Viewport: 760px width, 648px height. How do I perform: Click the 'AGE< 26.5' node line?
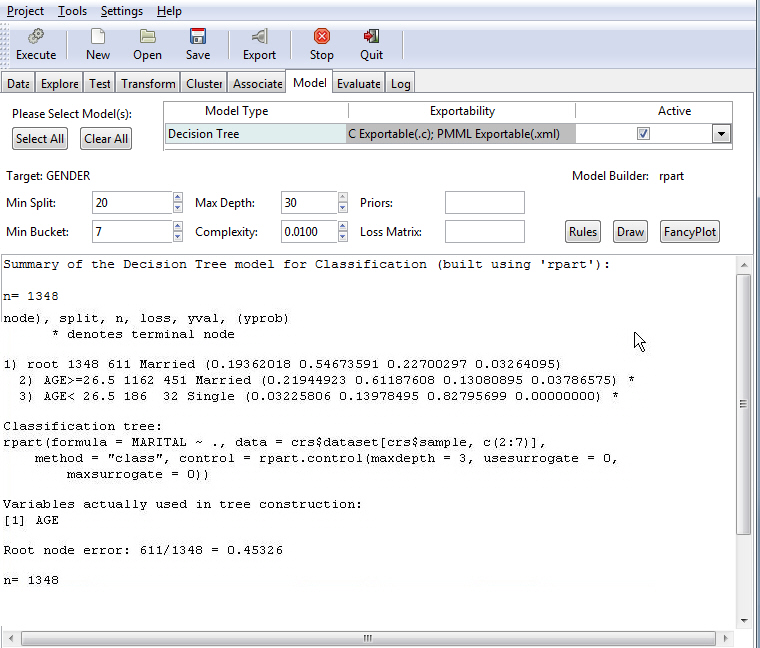pos(318,396)
